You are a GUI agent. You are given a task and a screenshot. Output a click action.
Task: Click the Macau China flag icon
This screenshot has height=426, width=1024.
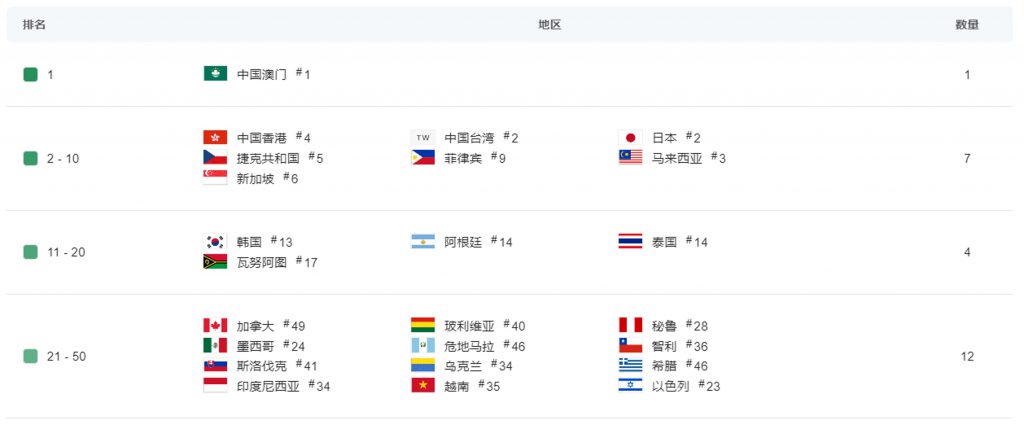point(215,73)
